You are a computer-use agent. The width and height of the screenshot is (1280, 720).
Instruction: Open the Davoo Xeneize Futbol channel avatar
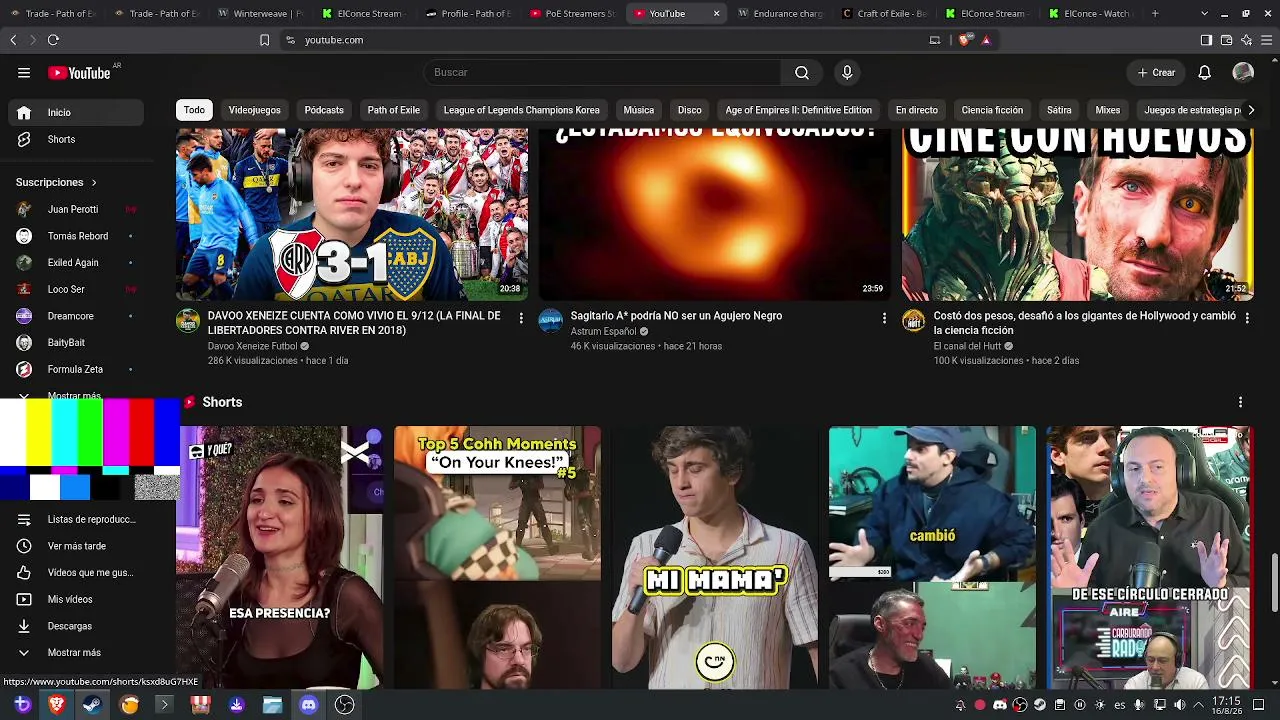[x=188, y=321]
